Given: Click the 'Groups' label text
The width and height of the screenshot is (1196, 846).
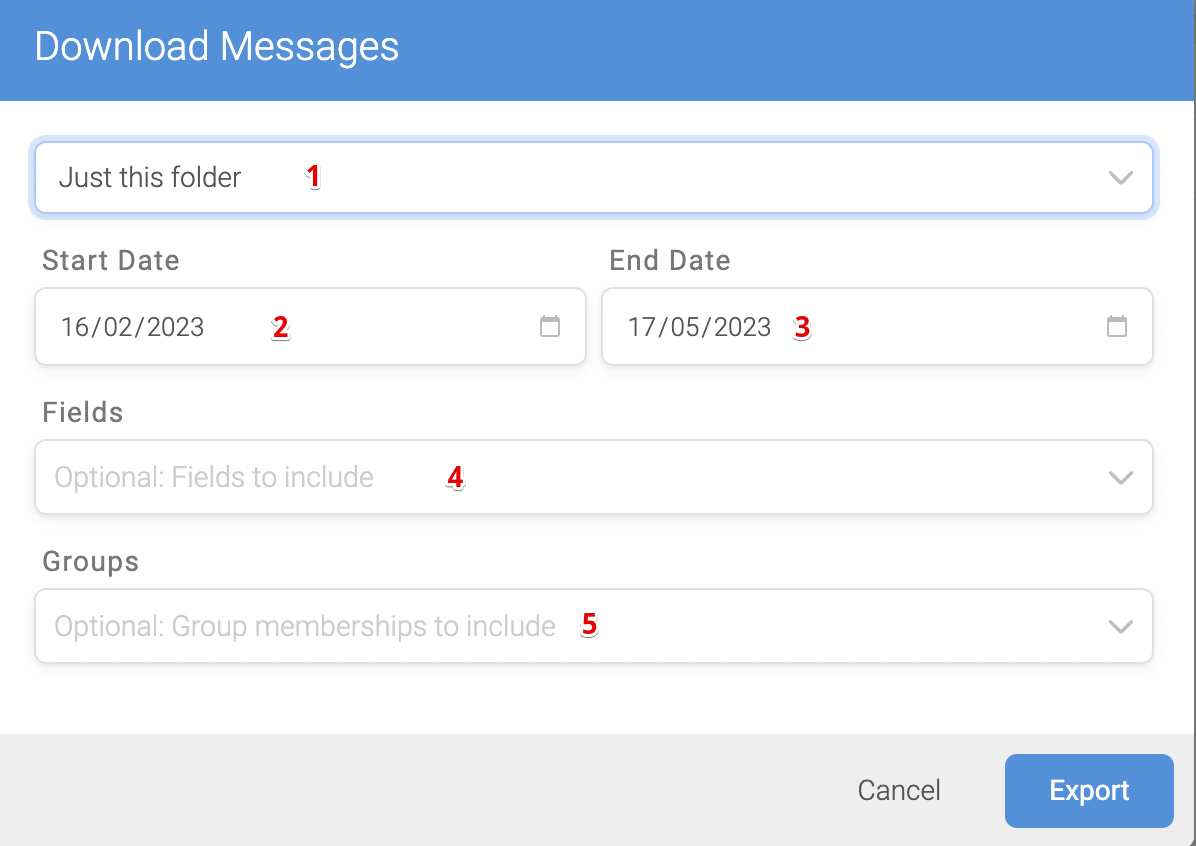Looking at the screenshot, I should click(x=91, y=562).
